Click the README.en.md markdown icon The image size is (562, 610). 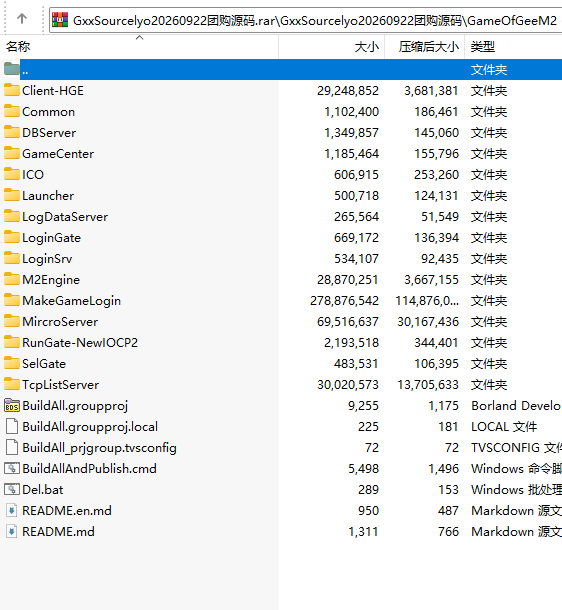point(12,510)
